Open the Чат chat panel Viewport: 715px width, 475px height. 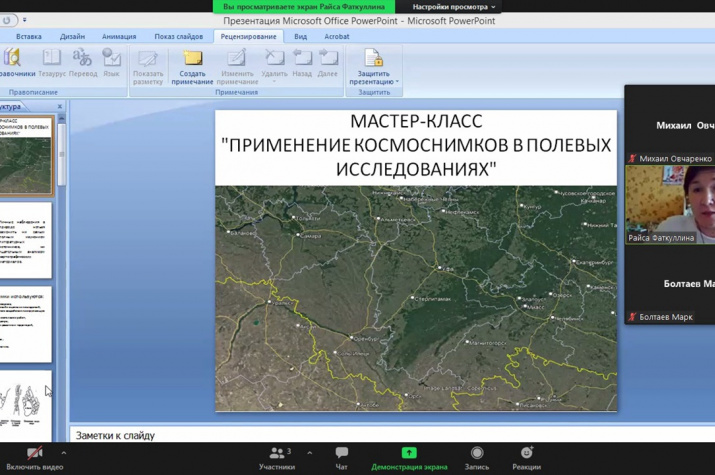[342, 459]
